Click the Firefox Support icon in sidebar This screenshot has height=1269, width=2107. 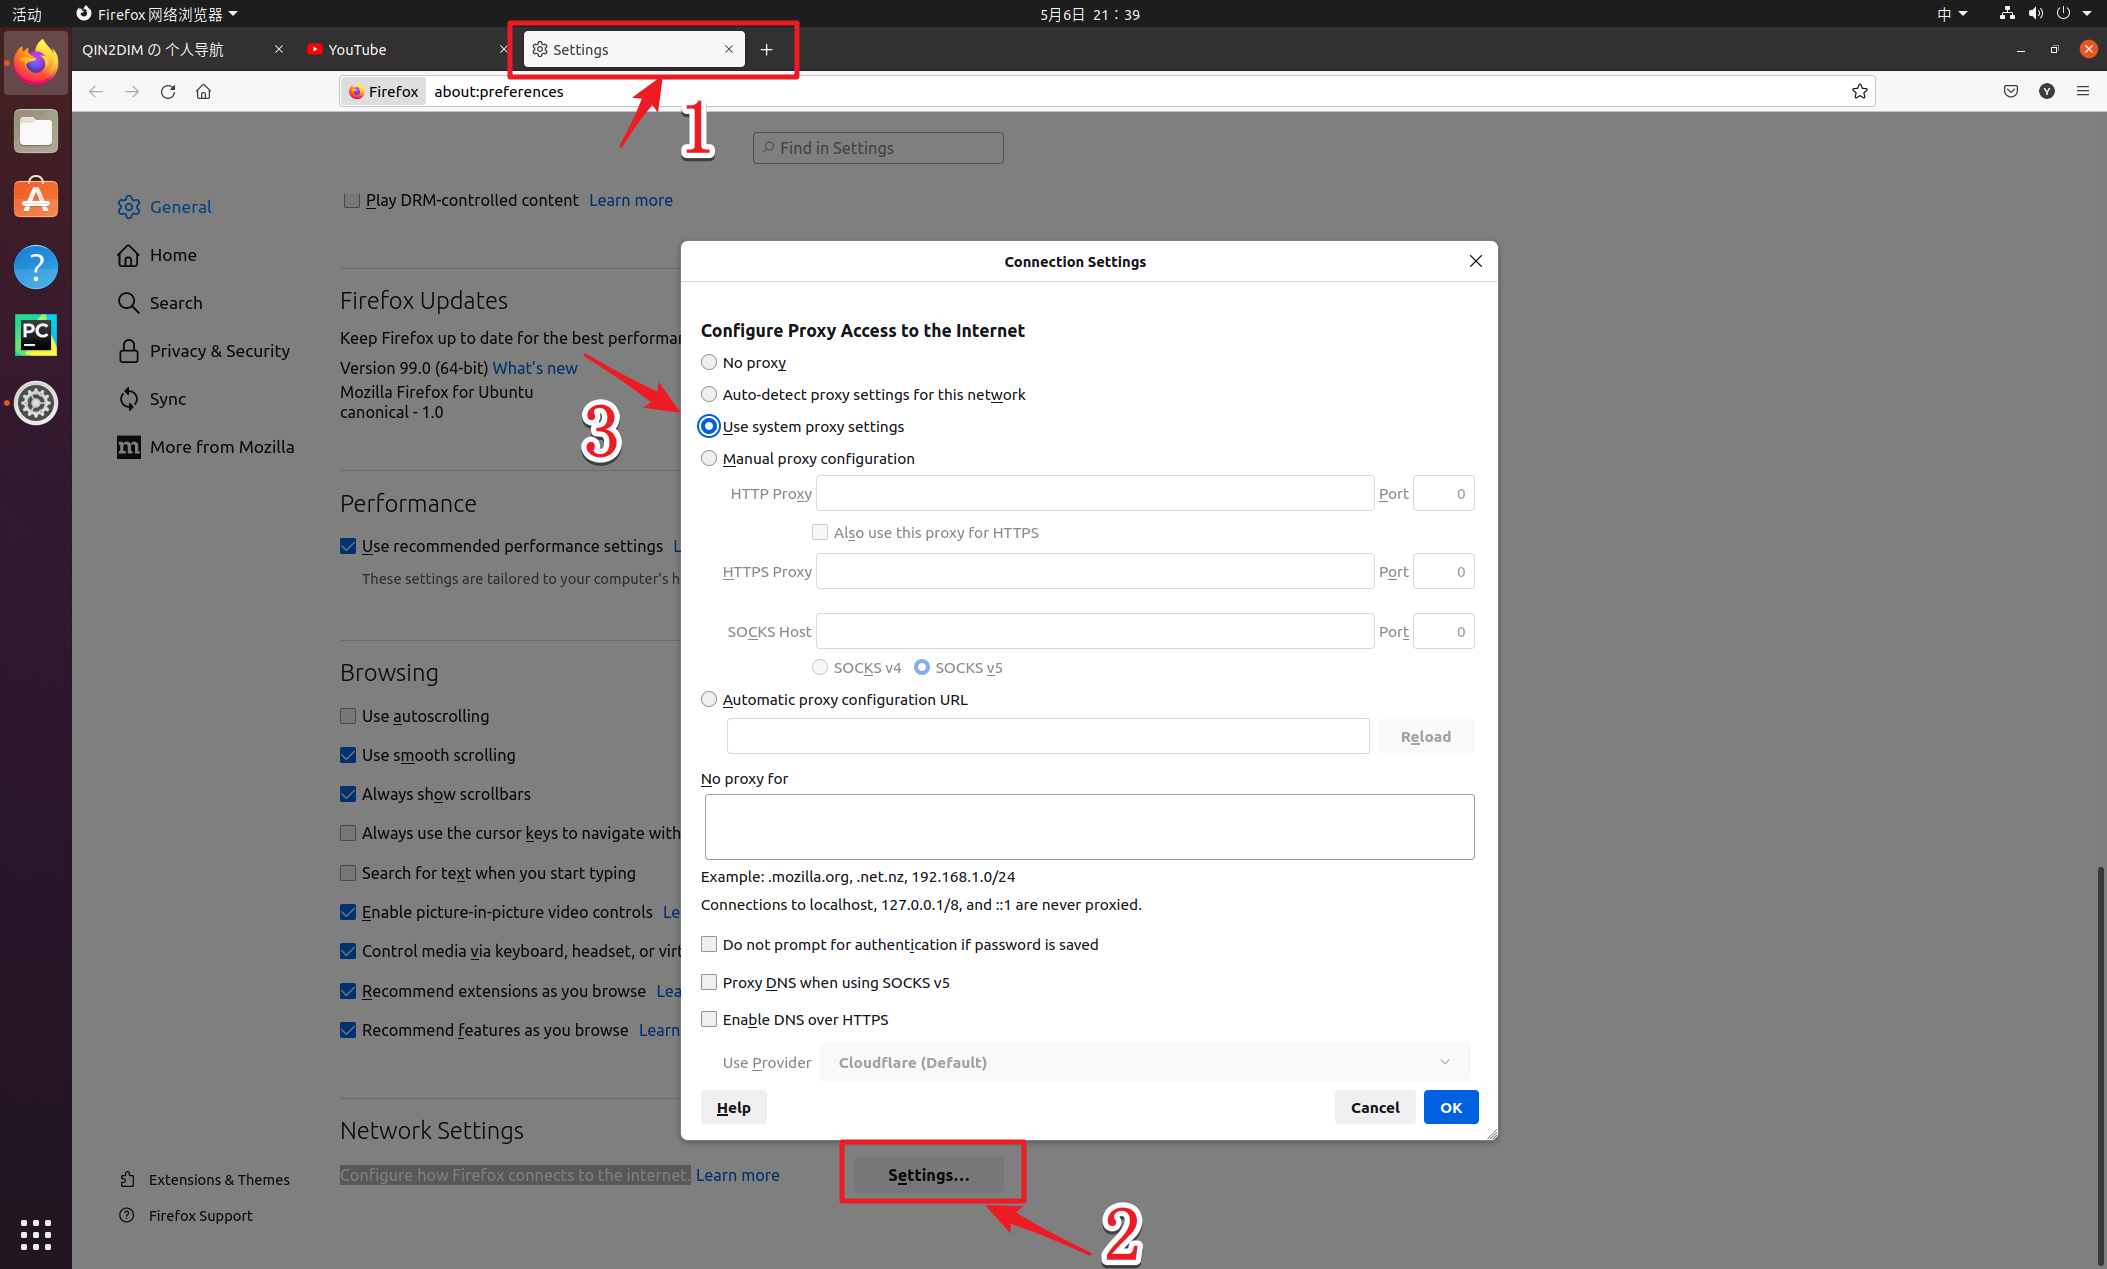(128, 1215)
